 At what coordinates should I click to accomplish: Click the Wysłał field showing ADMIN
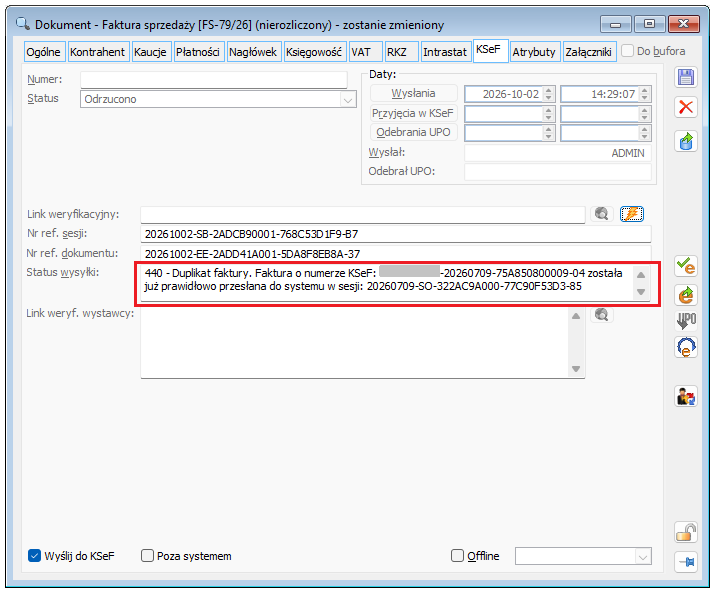pyautogui.click(x=557, y=153)
